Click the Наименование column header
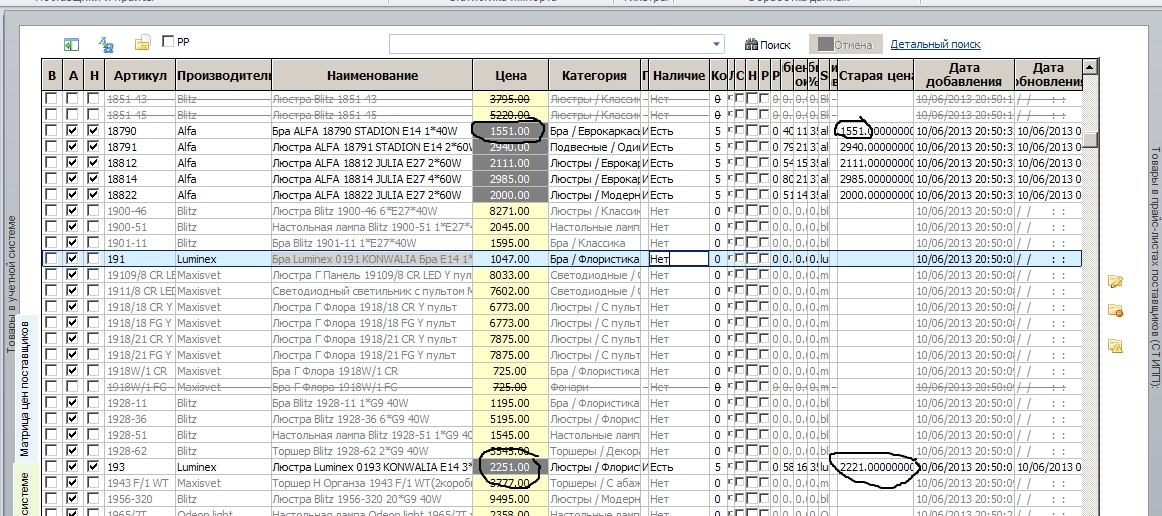1162x516 pixels. point(372,75)
